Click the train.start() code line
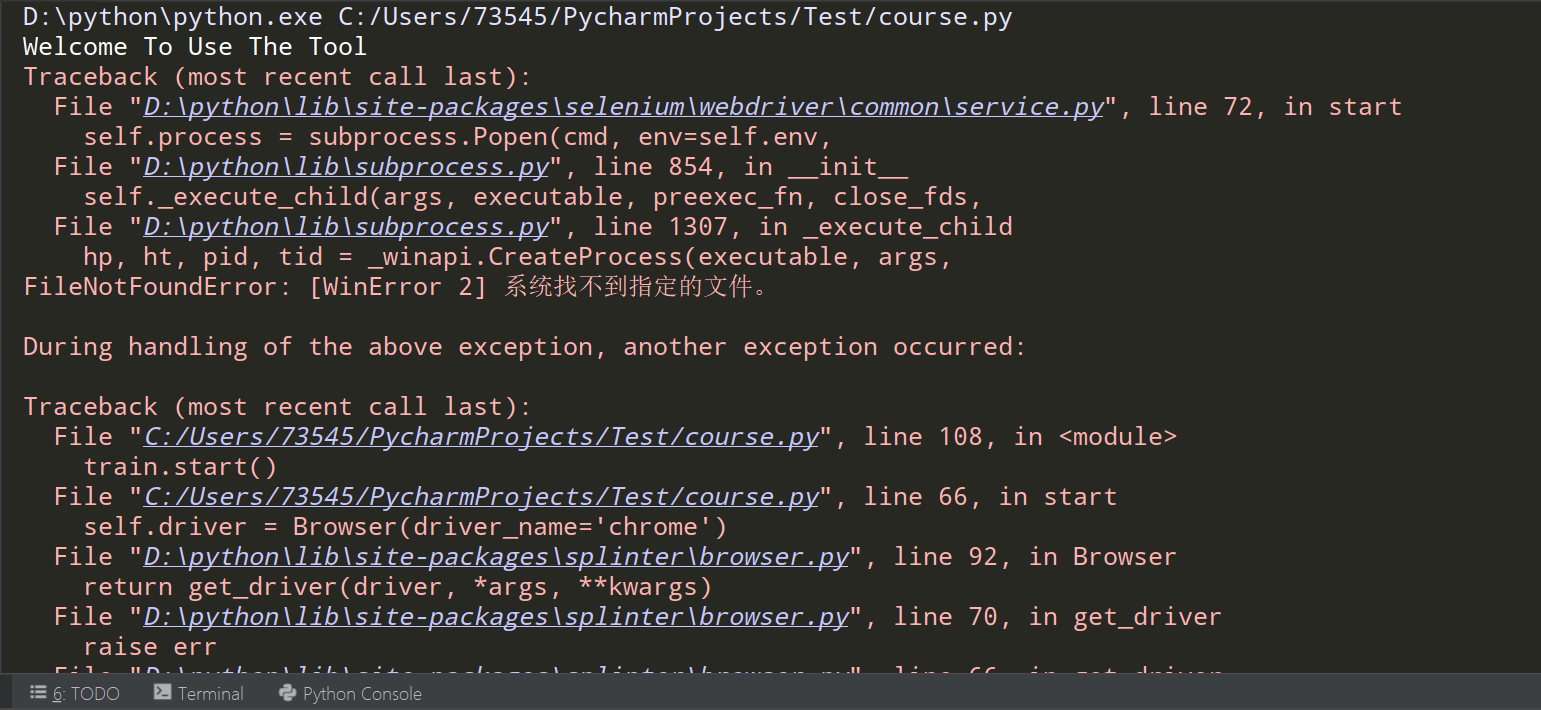The height and width of the screenshot is (710, 1541). (x=180, y=466)
